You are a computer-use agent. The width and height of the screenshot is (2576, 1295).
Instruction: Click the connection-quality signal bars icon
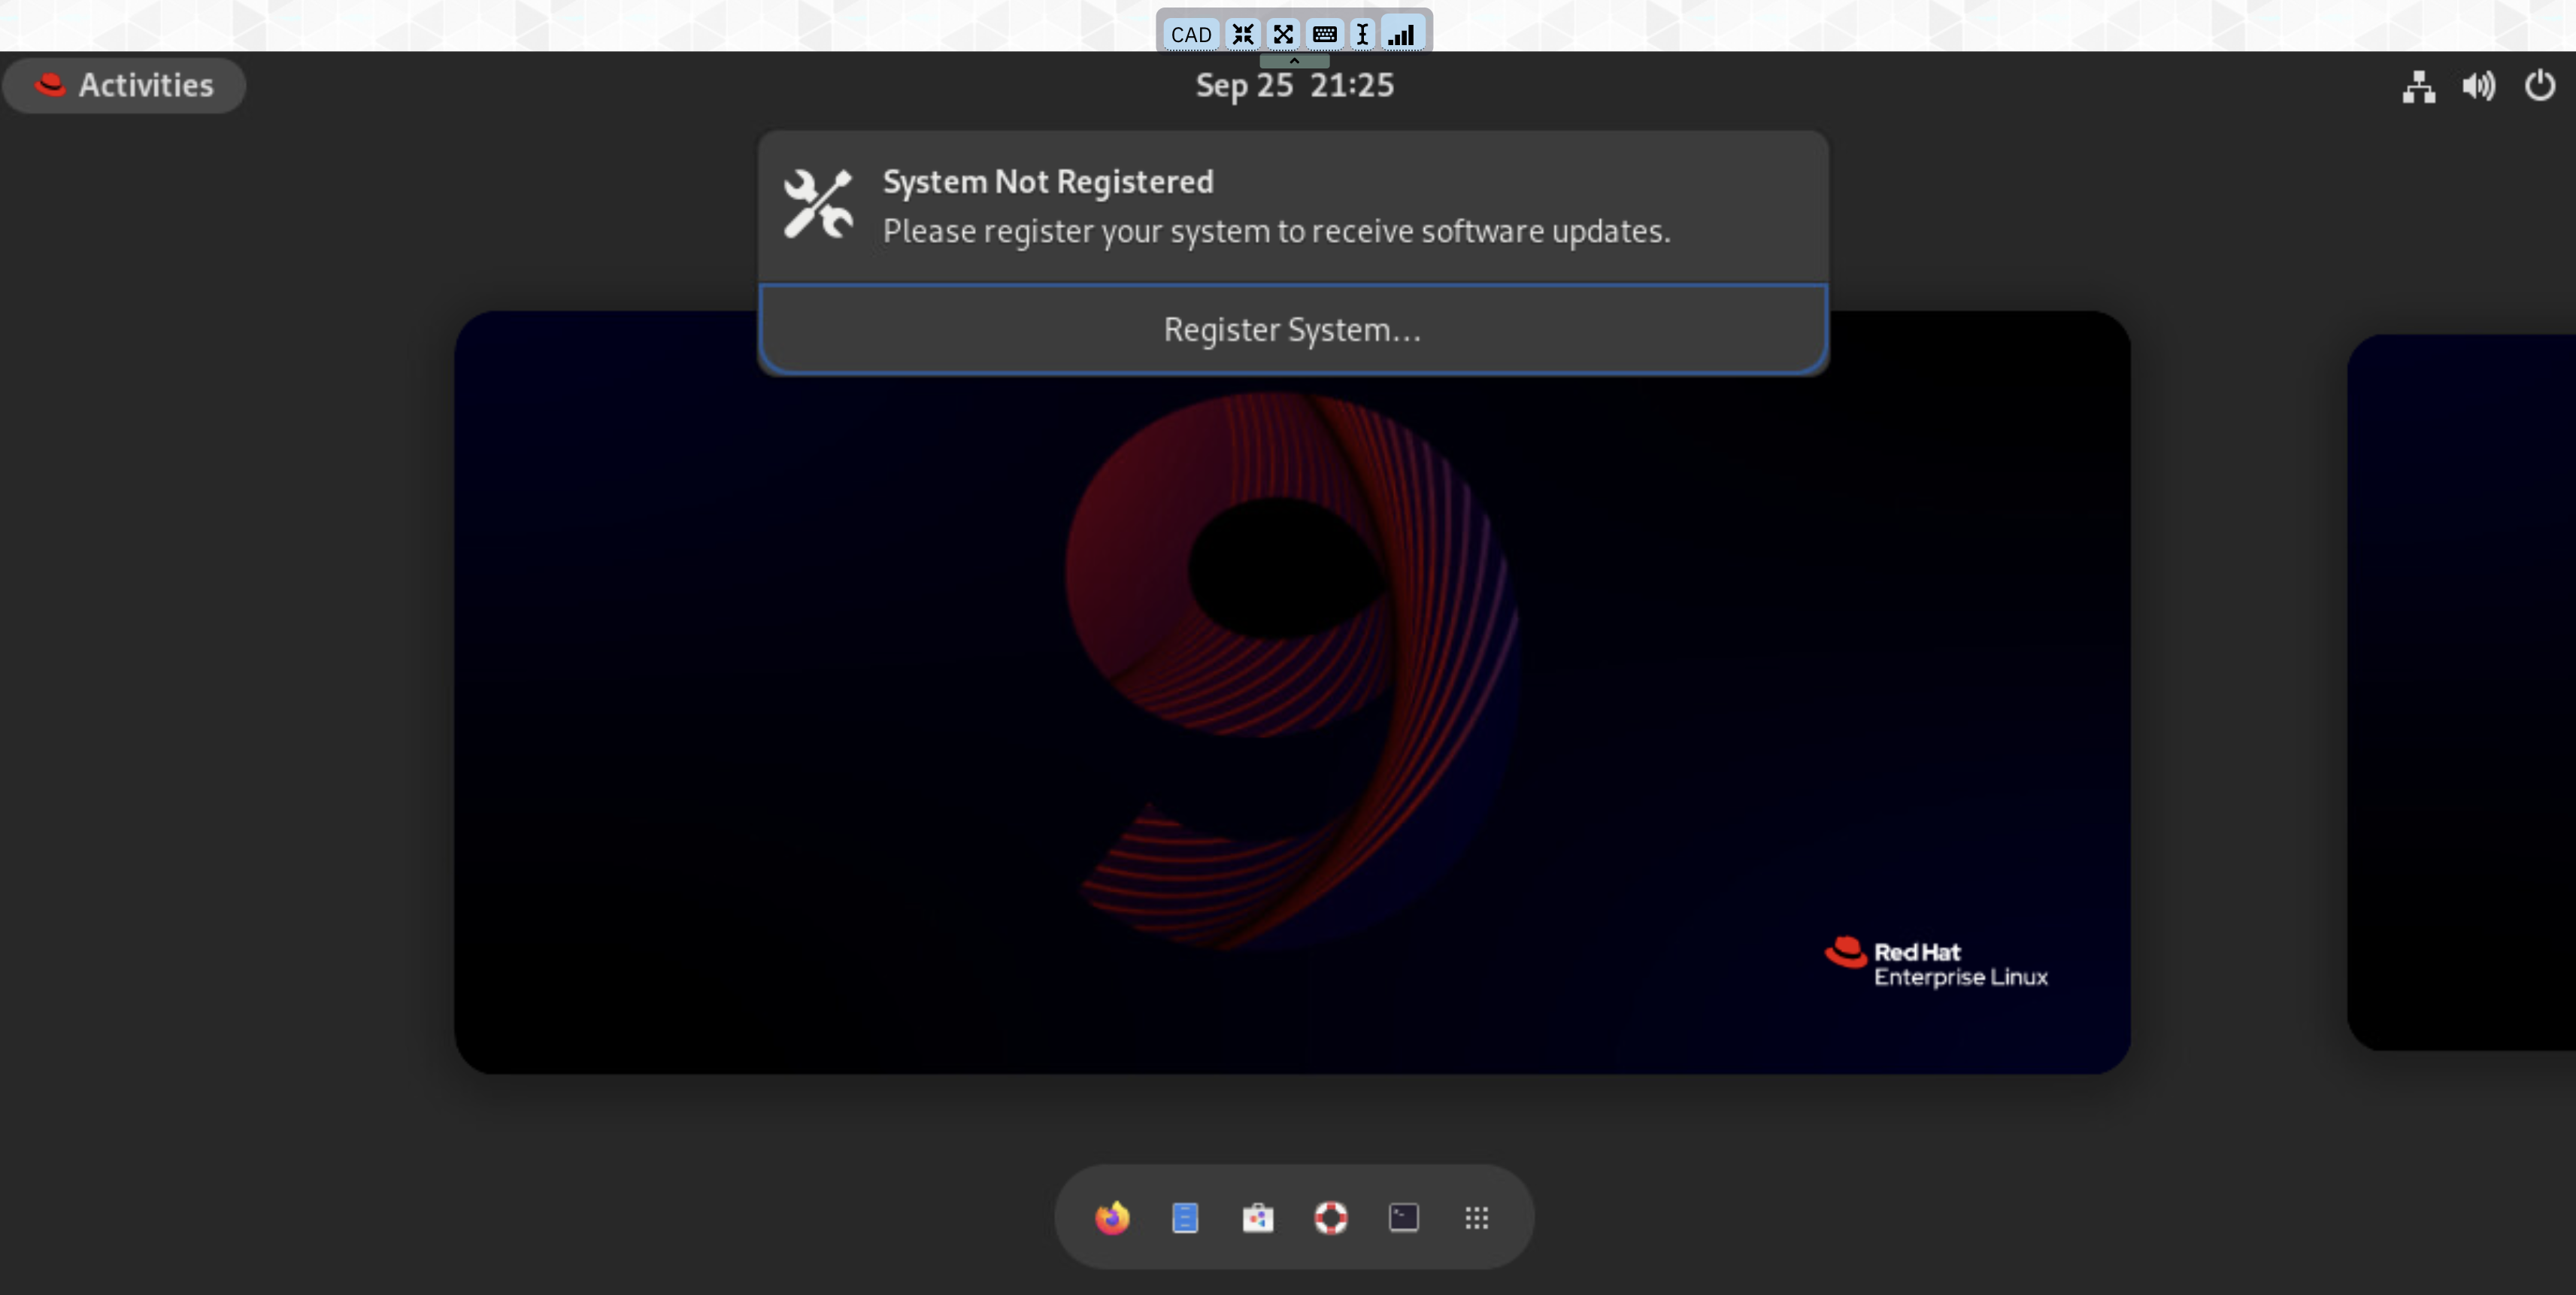click(x=1402, y=33)
